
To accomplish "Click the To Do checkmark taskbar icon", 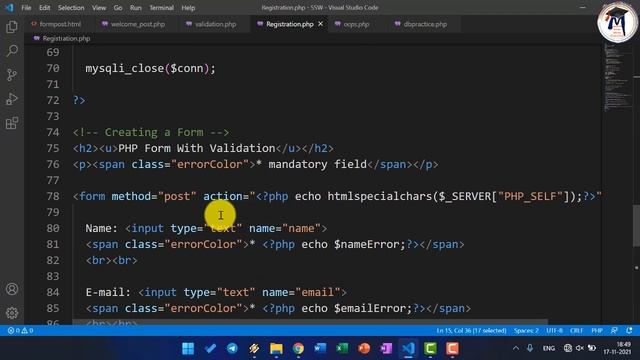I will [x=210, y=349].
